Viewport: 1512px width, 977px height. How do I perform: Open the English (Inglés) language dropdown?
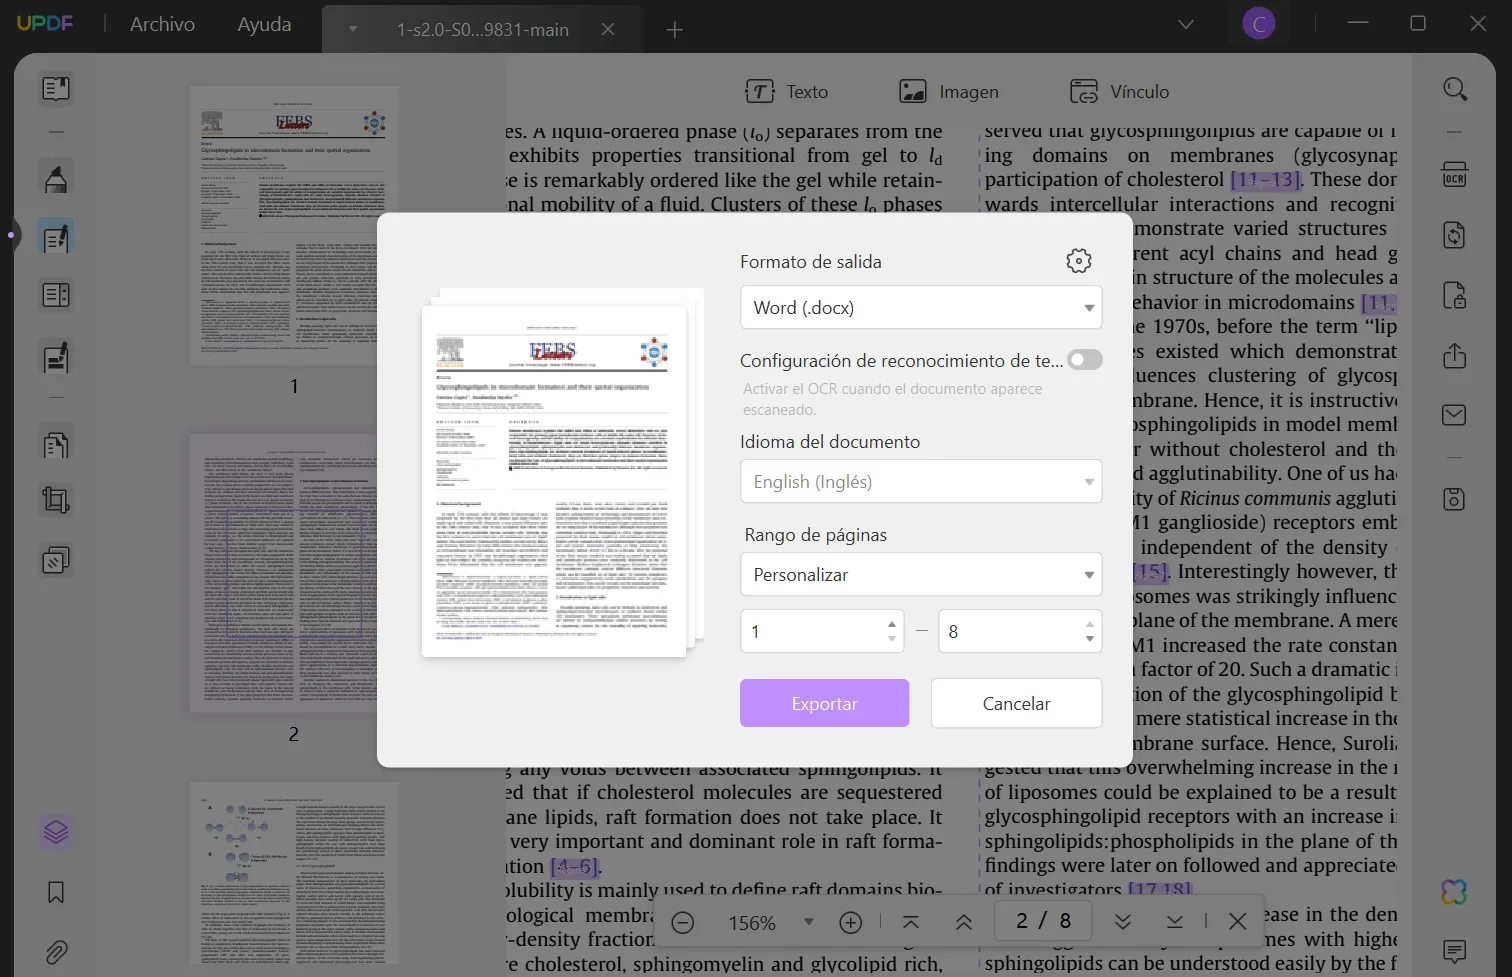pos(921,481)
